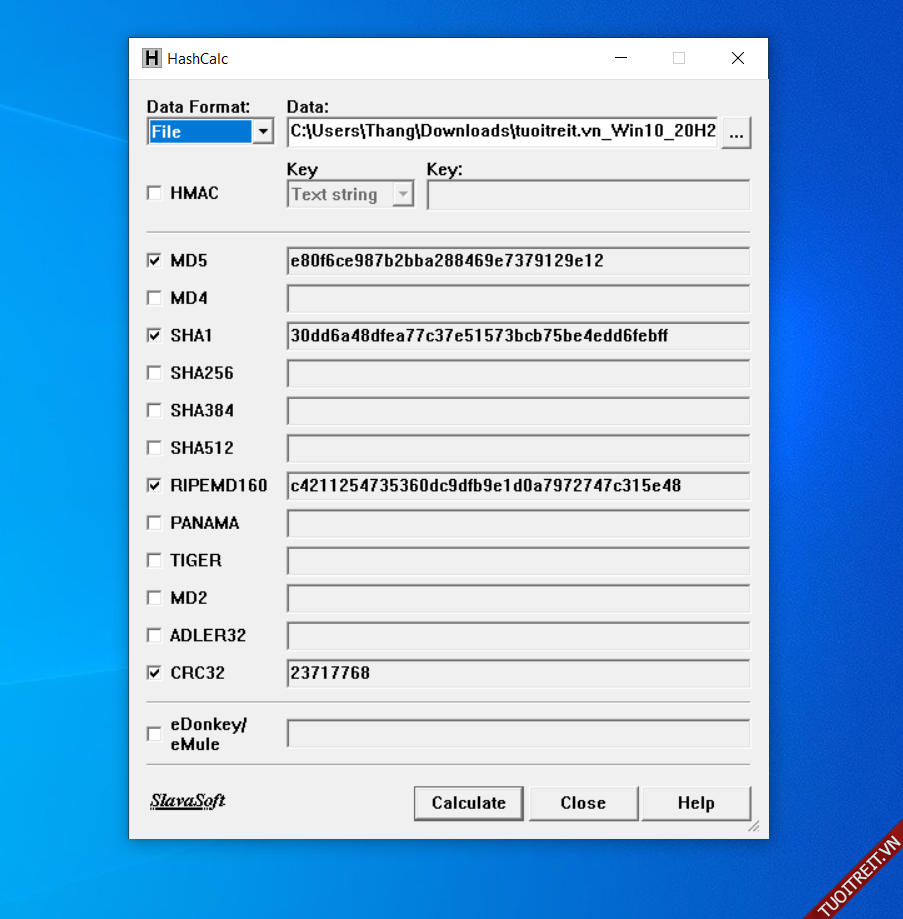Image resolution: width=903 pixels, height=919 pixels.
Task: Select the SHA1 hash result field
Action: click(517, 336)
